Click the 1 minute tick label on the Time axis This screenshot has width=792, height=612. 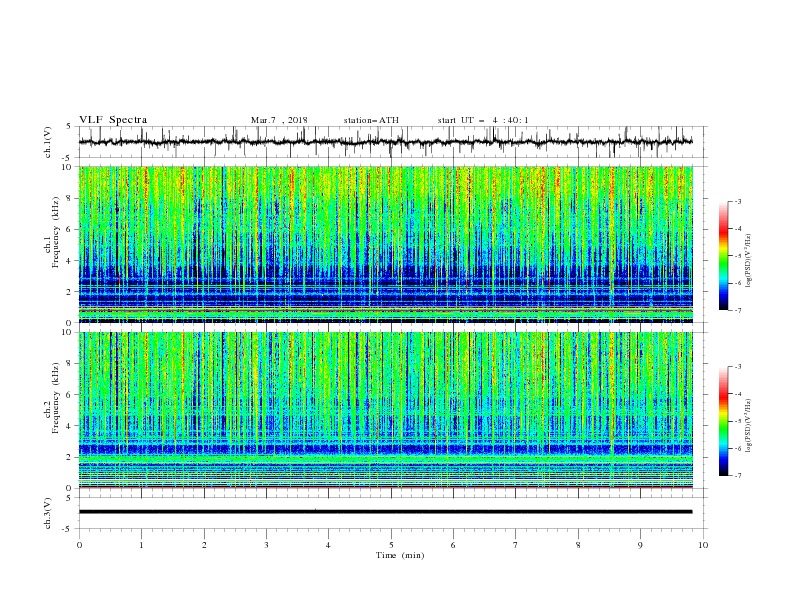click(x=141, y=545)
